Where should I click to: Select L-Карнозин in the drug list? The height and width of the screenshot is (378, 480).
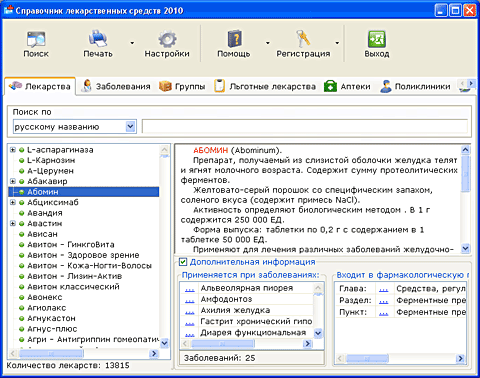[x=51, y=160]
